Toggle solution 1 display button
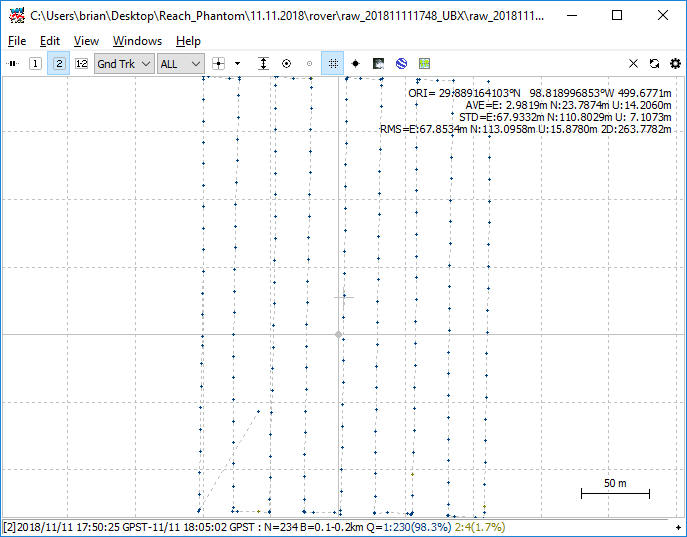 tap(35, 63)
